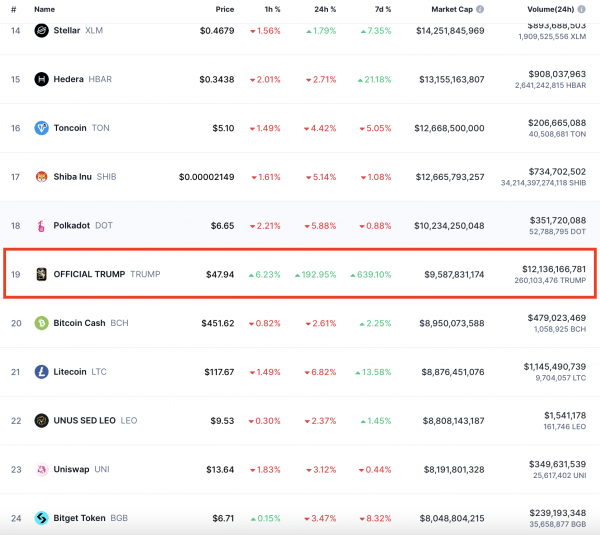
Task: Click the UNUS SED LEO logo
Action: [x=42, y=421]
